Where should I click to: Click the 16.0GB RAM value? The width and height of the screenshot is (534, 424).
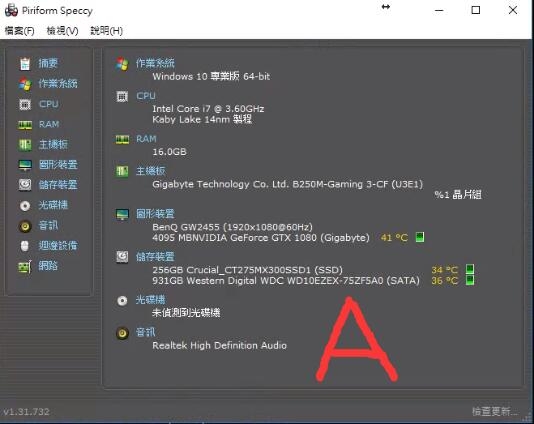click(x=169, y=152)
